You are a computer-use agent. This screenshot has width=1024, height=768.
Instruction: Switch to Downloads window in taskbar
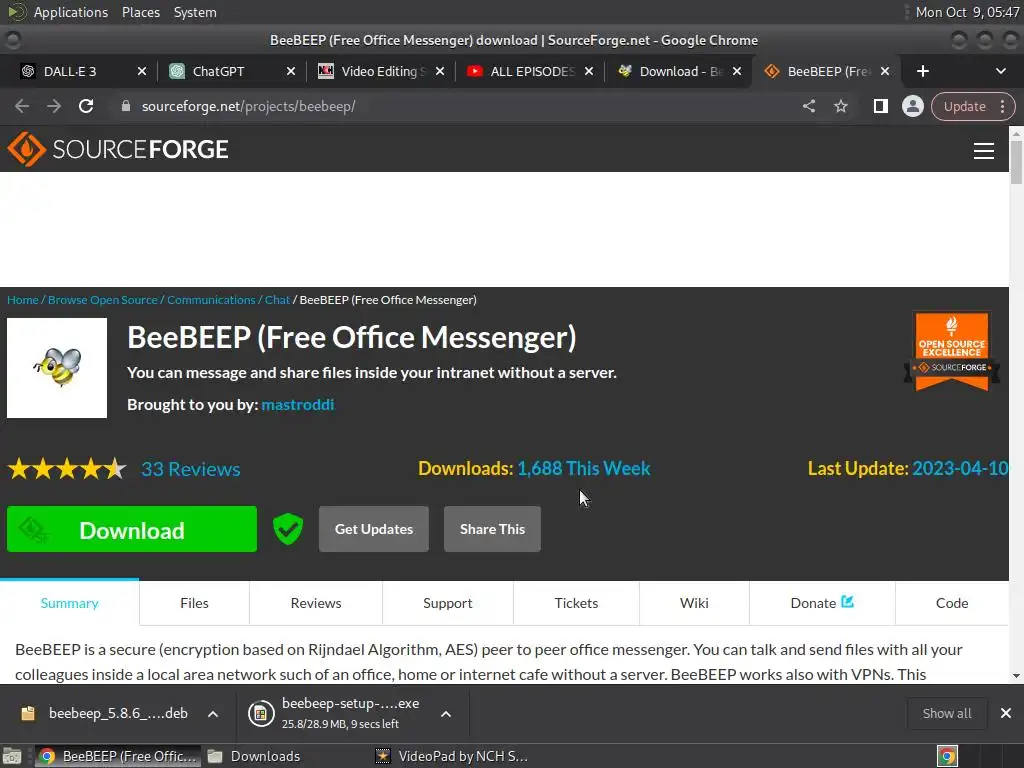(x=255, y=756)
